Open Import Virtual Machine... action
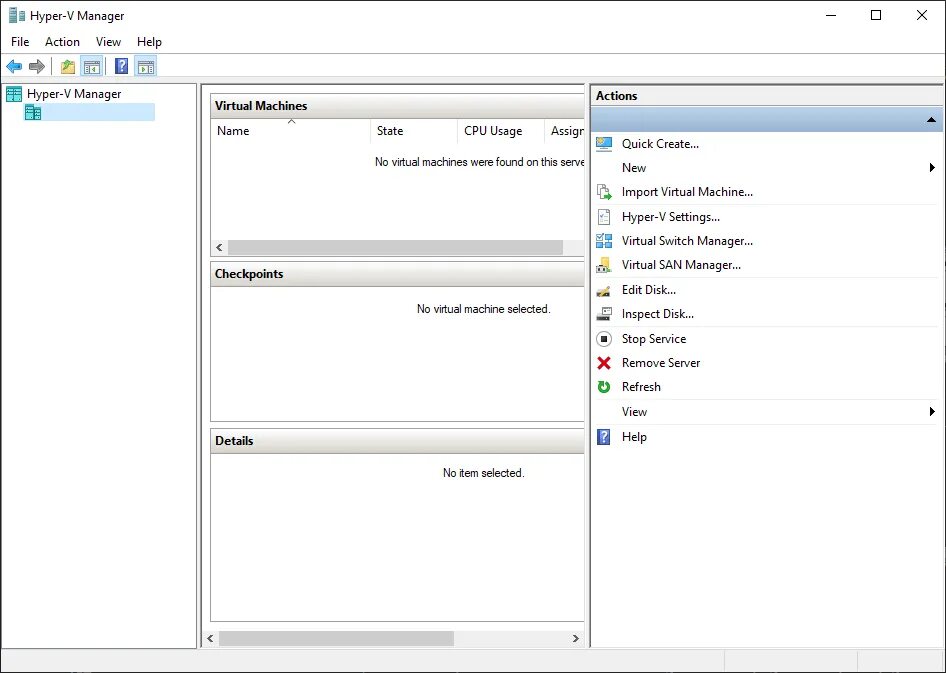The width and height of the screenshot is (946, 673). click(x=687, y=192)
